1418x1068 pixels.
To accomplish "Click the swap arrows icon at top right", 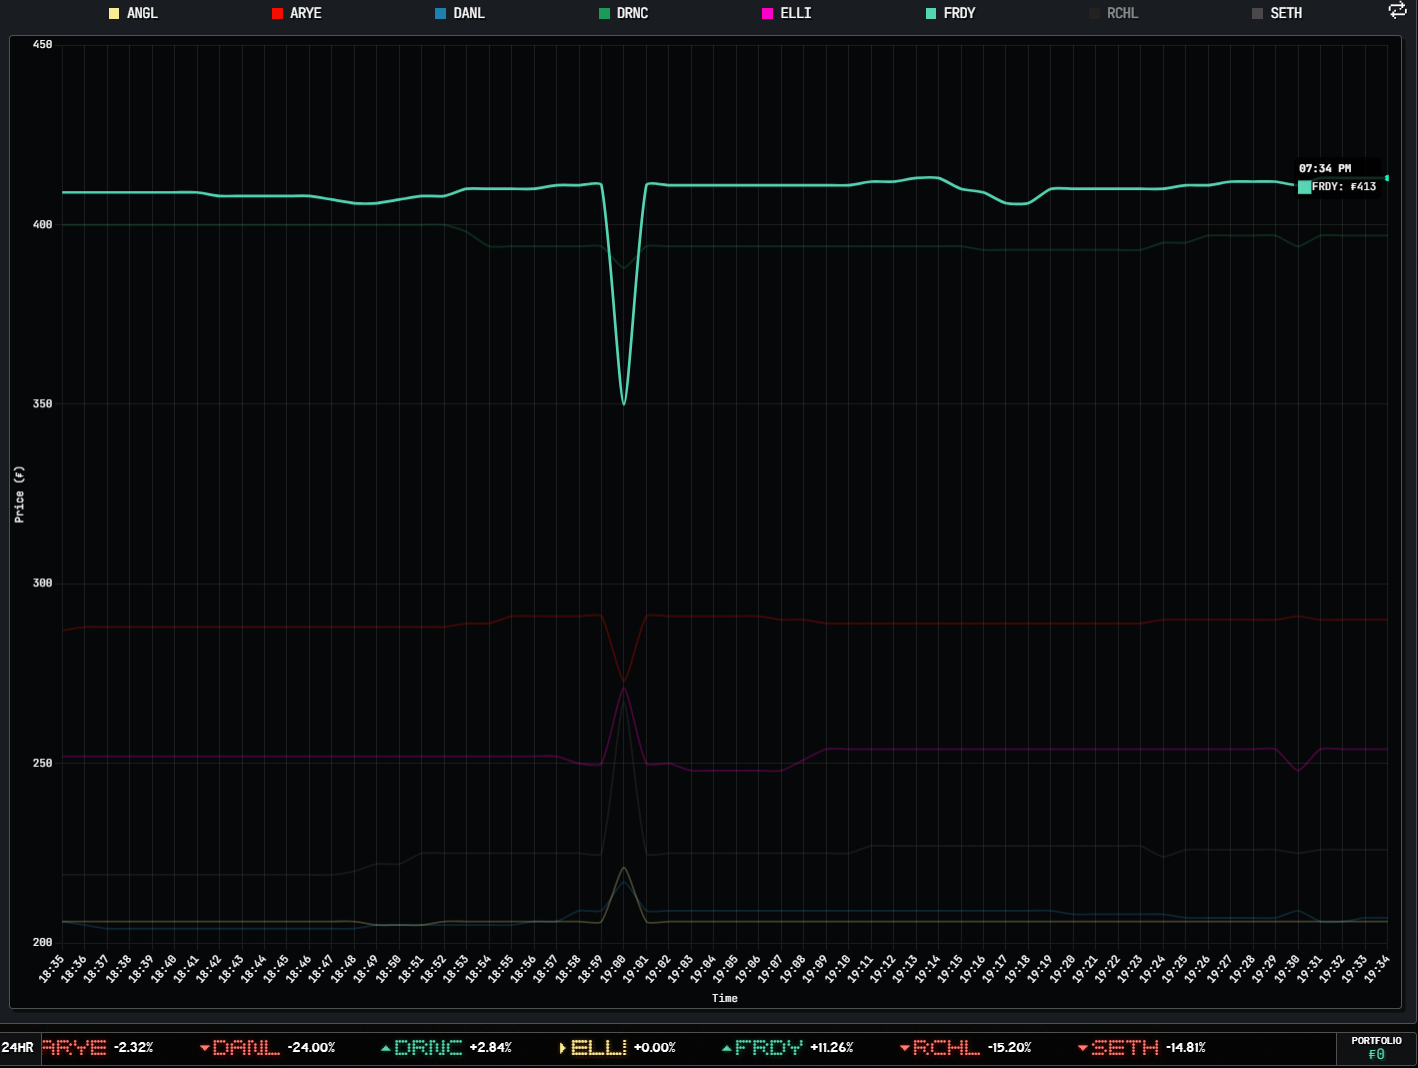I will coord(1397,11).
